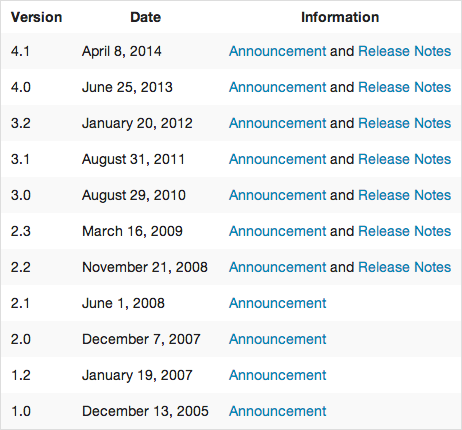The width and height of the screenshot is (462, 430).
Task: Select the Version column header
Action: click(36, 17)
